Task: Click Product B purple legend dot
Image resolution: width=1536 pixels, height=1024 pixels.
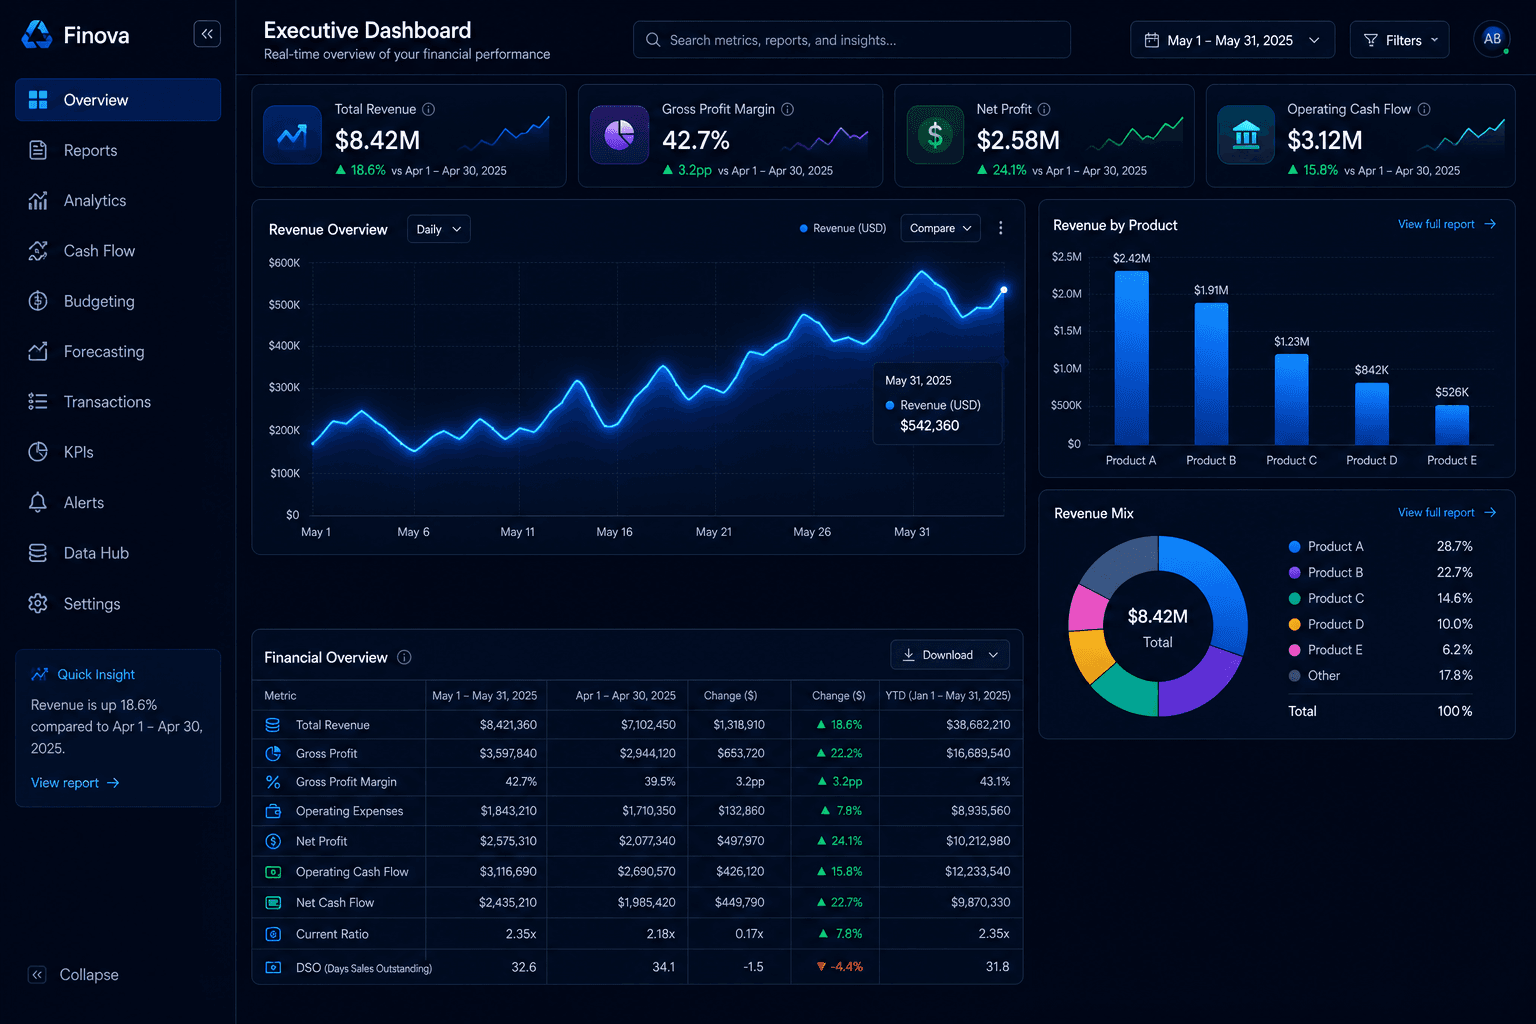Action: [x=1295, y=572]
